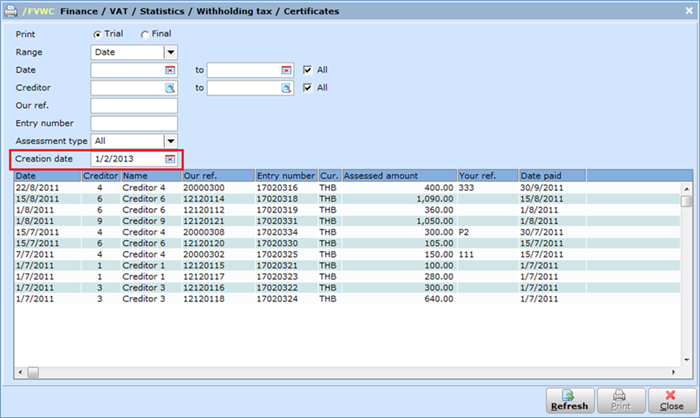Click the Entry number input field
The height and width of the screenshot is (418, 700).
click(x=134, y=123)
